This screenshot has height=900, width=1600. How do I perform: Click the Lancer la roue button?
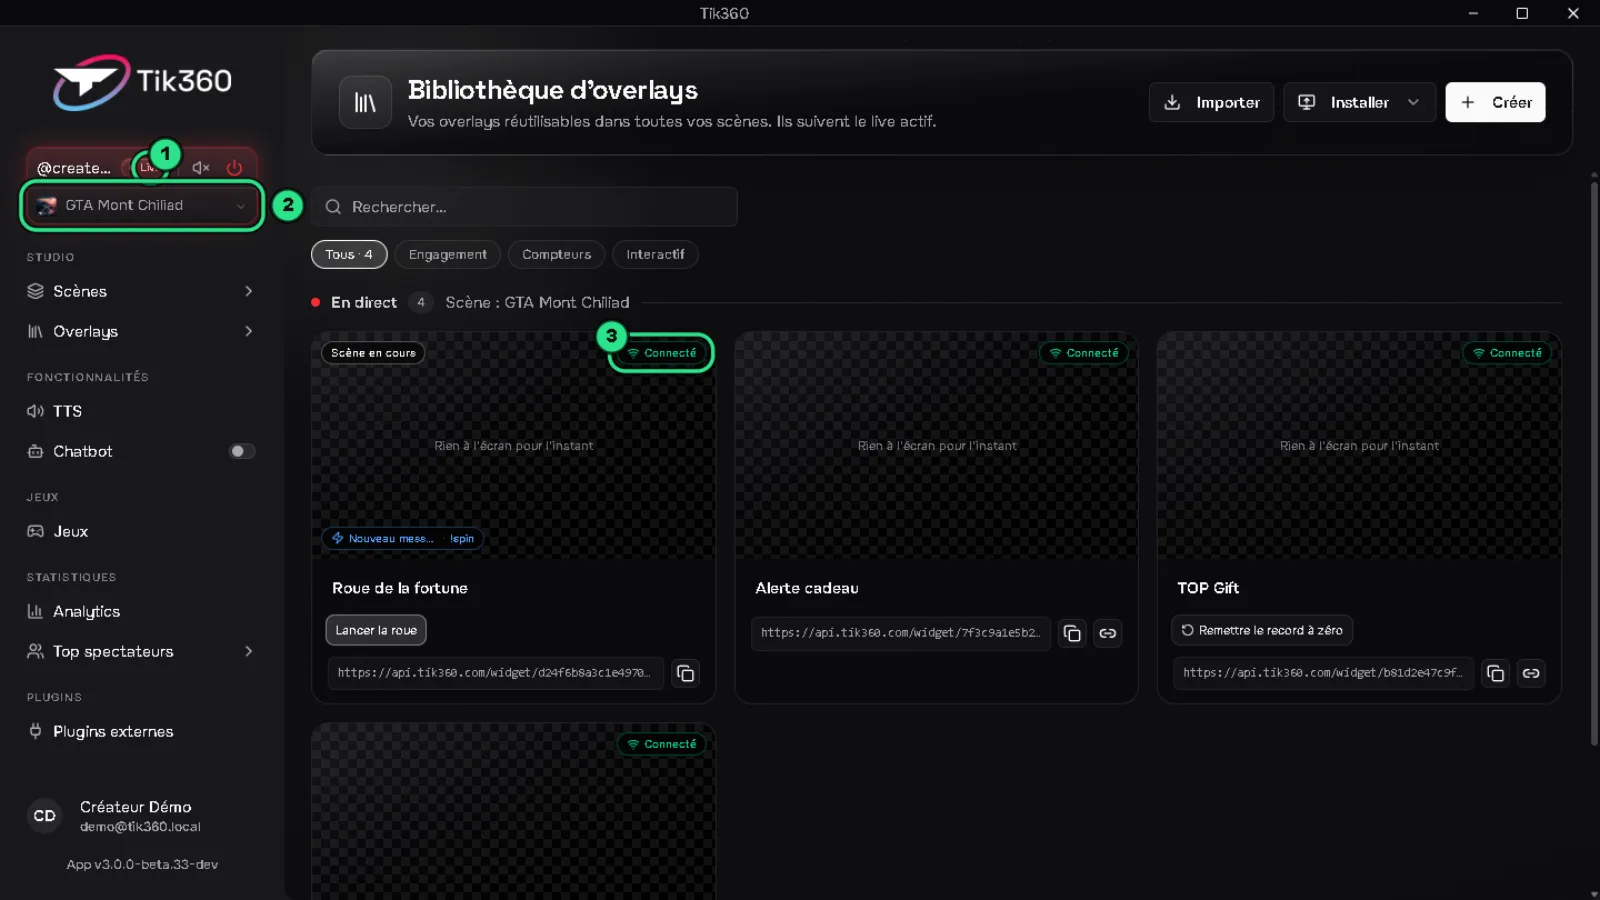click(x=376, y=630)
